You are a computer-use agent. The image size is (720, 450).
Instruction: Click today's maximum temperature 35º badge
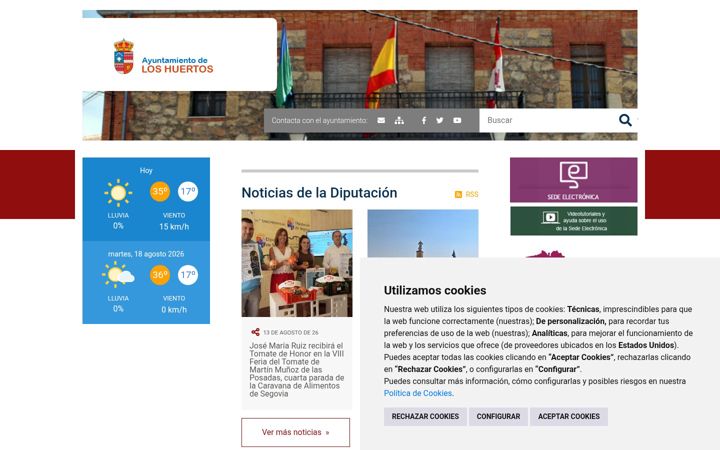(x=160, y=191)
